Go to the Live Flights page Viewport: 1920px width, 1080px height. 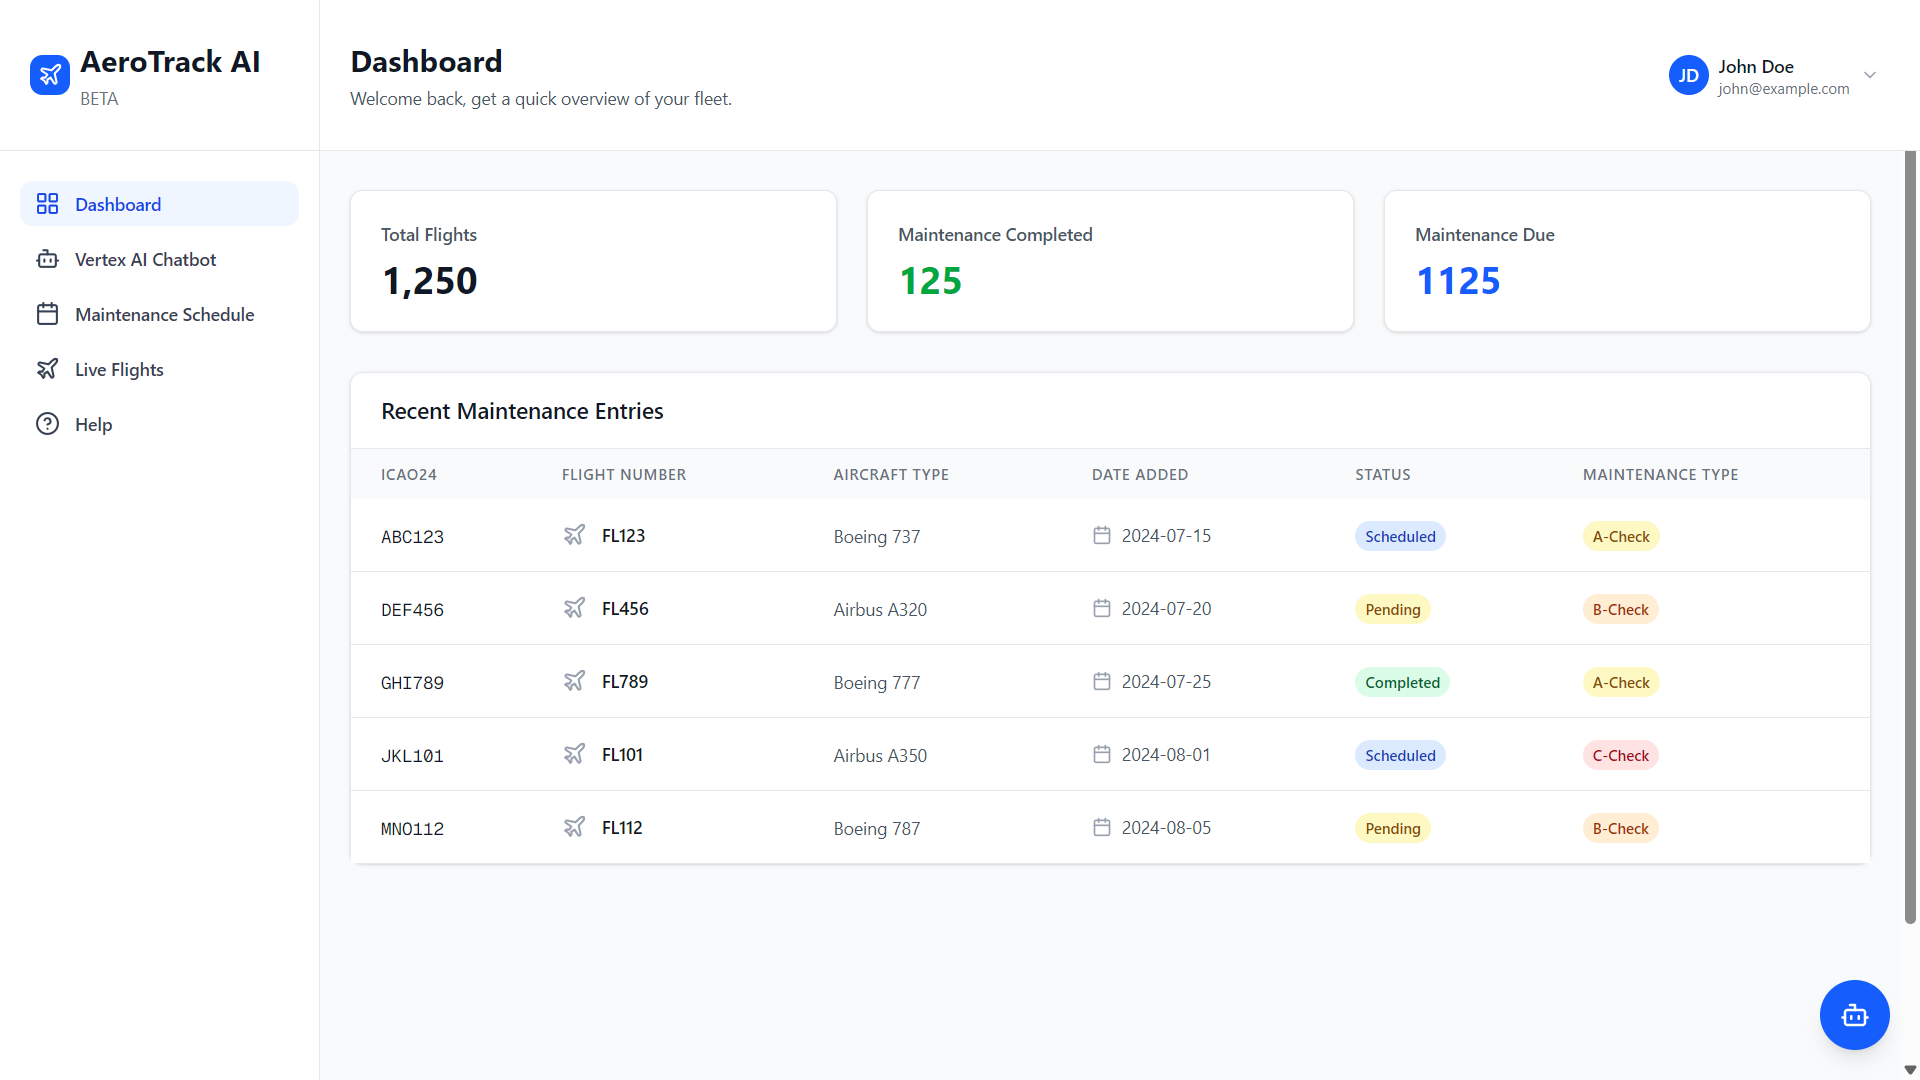119,369
